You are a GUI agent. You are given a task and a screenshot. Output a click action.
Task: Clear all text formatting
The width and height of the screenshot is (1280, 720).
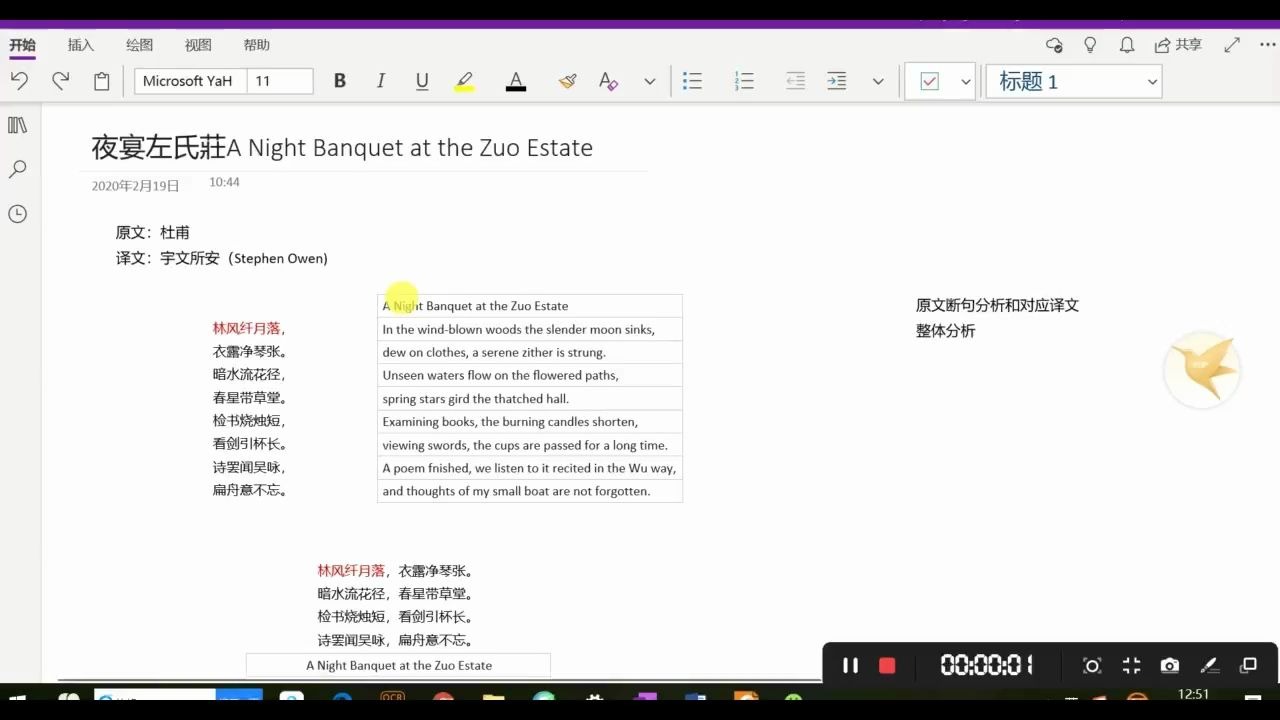(608, 81)
